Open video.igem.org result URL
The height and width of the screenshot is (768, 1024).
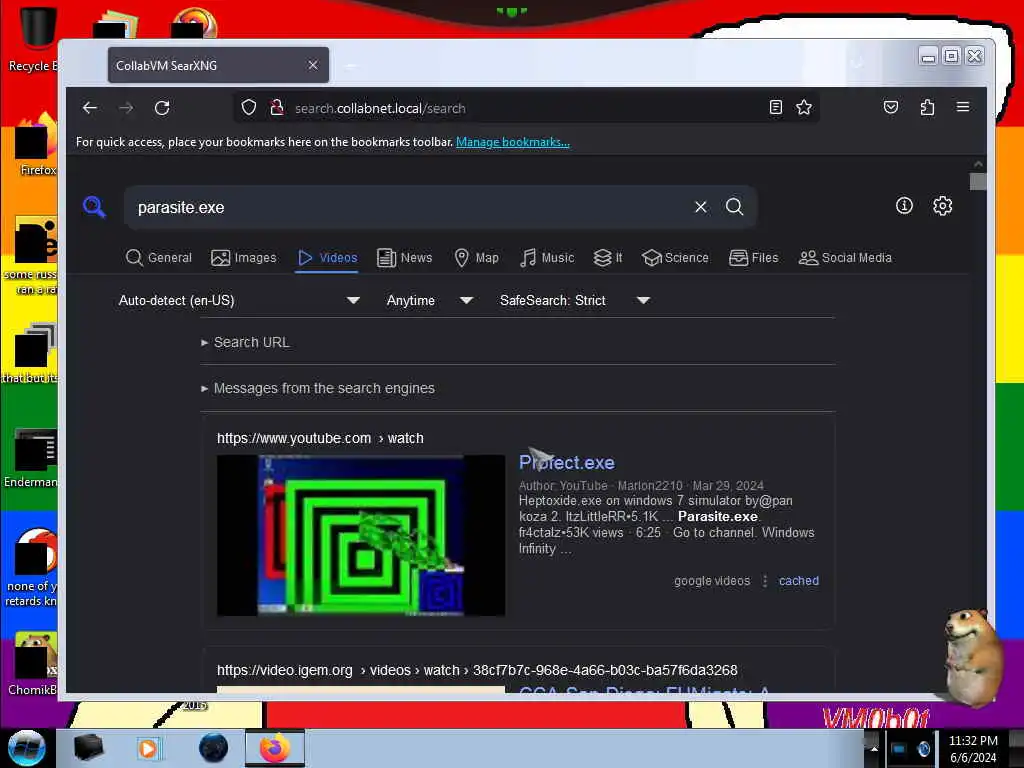pos(477,670)
